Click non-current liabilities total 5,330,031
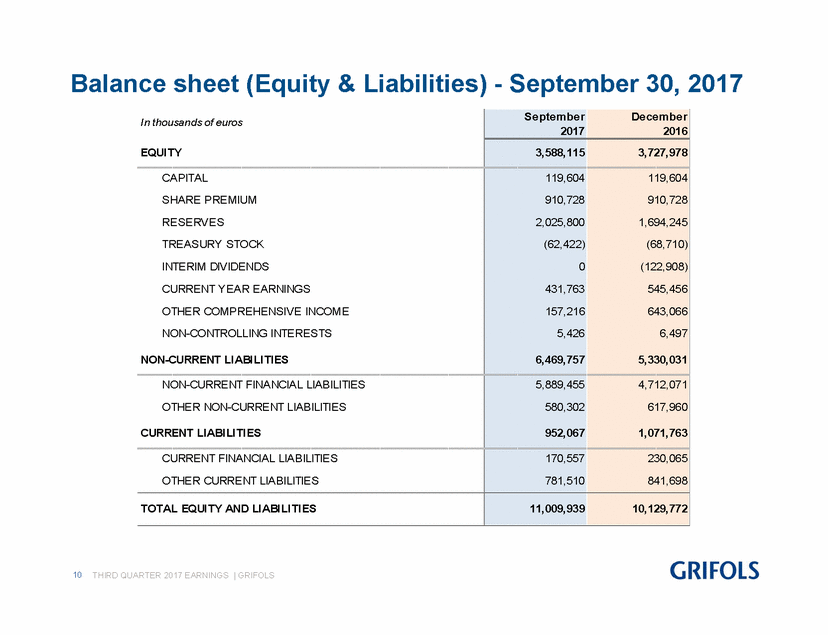 pos(663,360)
